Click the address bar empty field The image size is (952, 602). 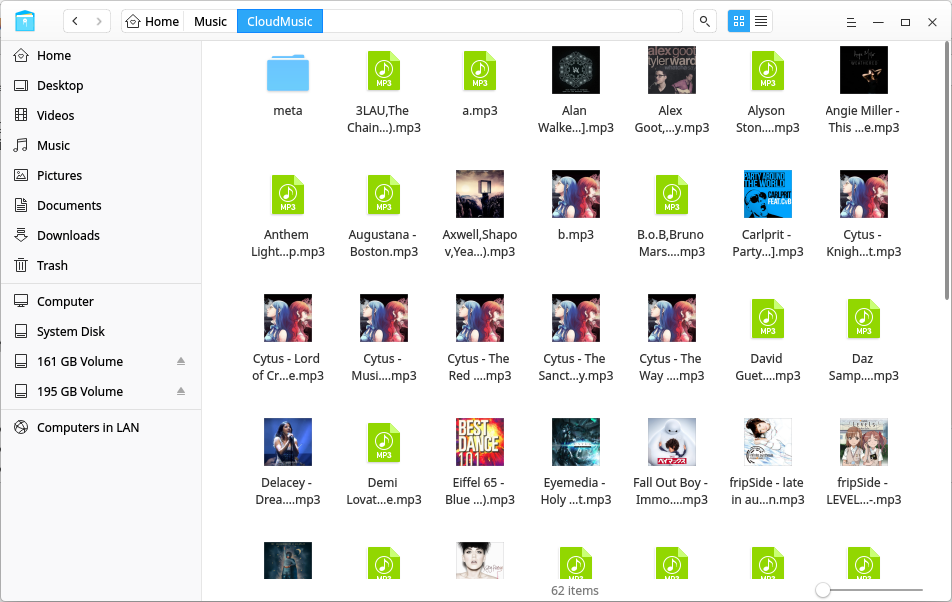[502, 21]
